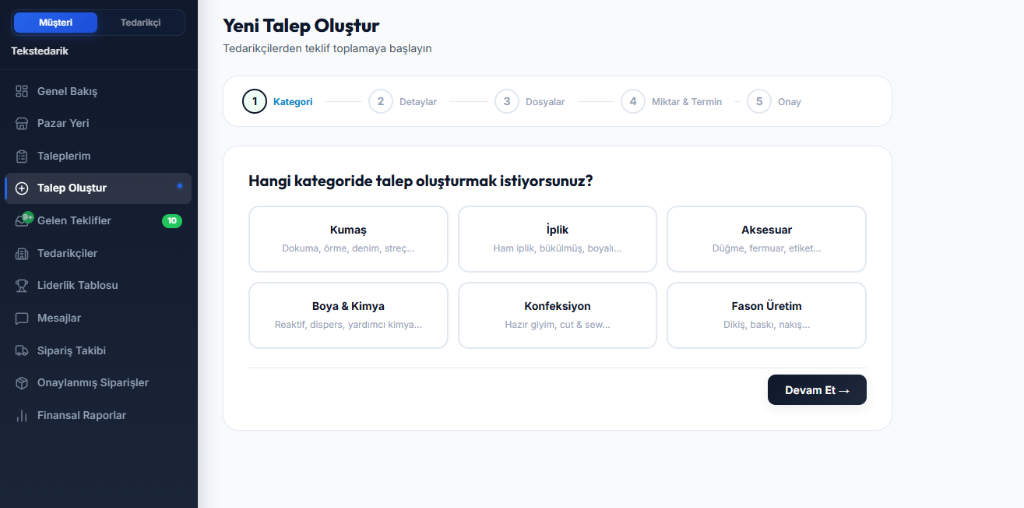Click the Devam Et button
Viewport: 1024px width, 508px height.
tap(817, 390)
